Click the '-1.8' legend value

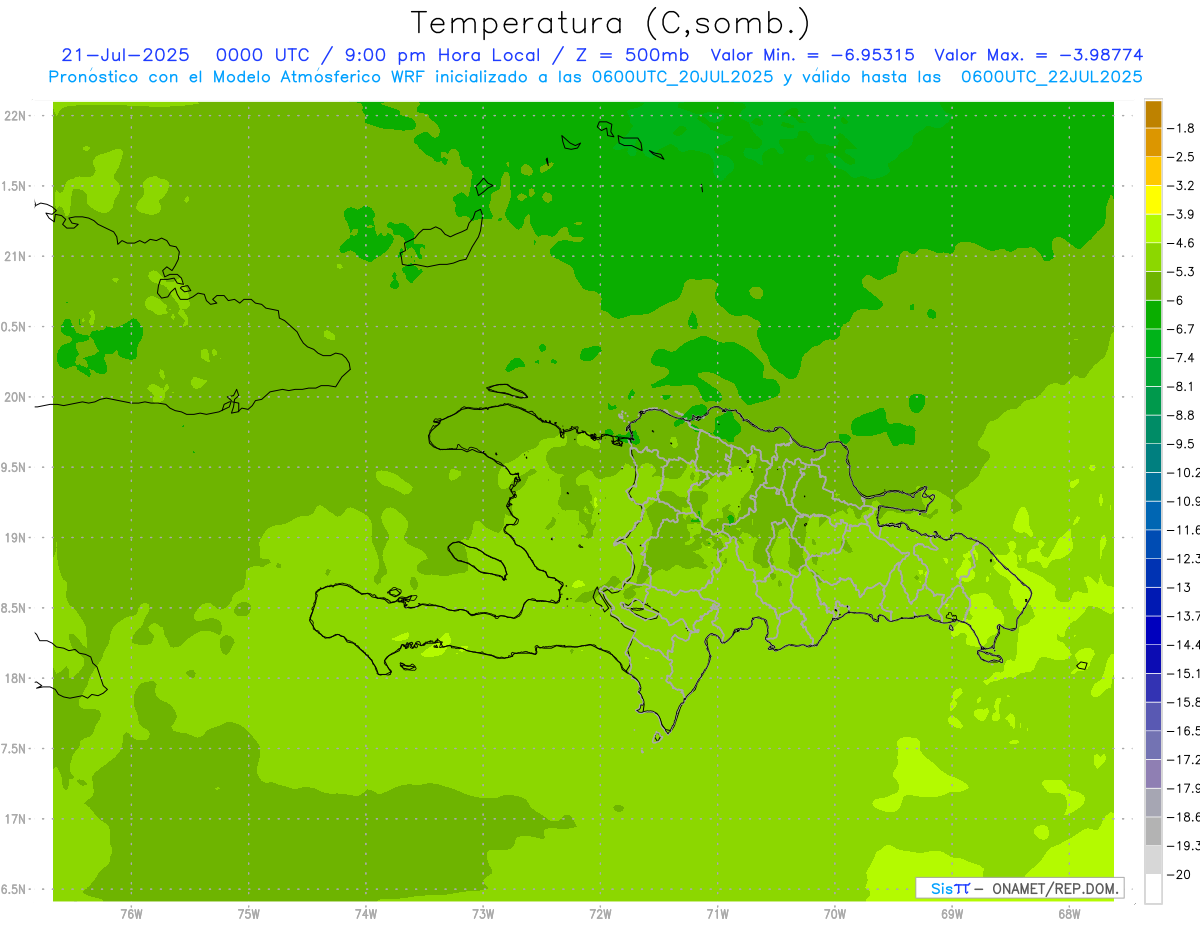[1182, 128]
